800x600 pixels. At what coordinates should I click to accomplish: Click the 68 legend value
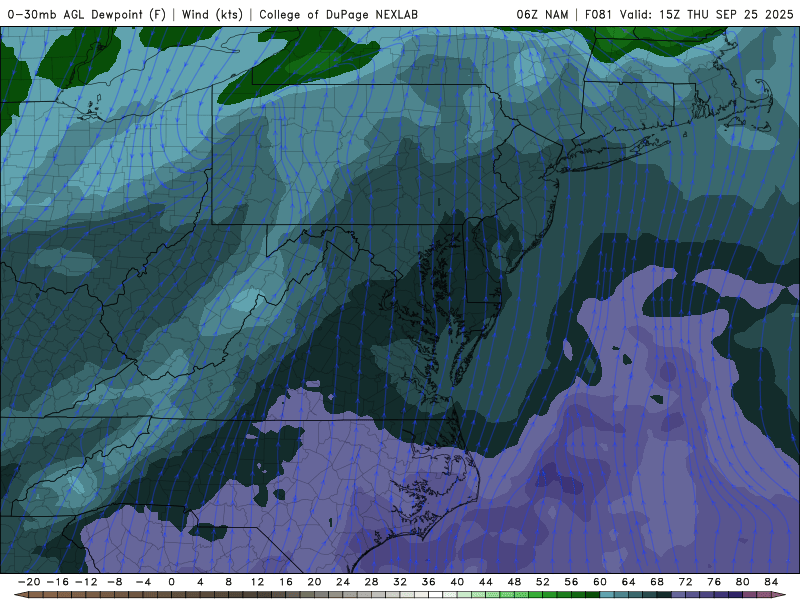tap(657, 582)
